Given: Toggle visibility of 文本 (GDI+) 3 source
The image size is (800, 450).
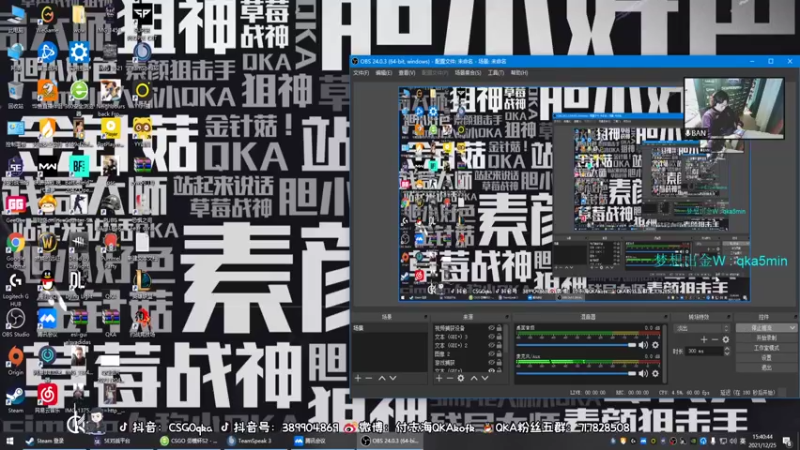Looking at the screenshot, I should pos(491,337).
